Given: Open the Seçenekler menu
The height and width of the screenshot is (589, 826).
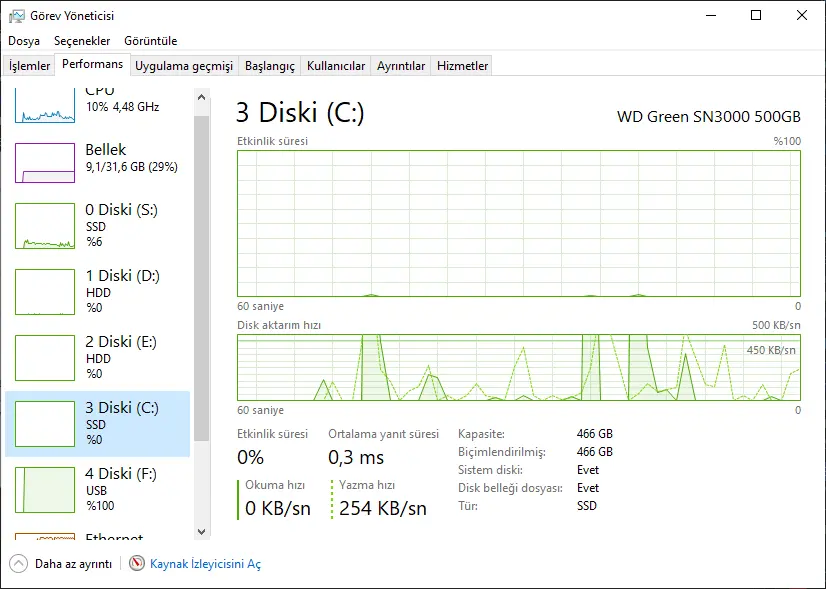Looking at the screenshot, I should [x=82, y=41].
